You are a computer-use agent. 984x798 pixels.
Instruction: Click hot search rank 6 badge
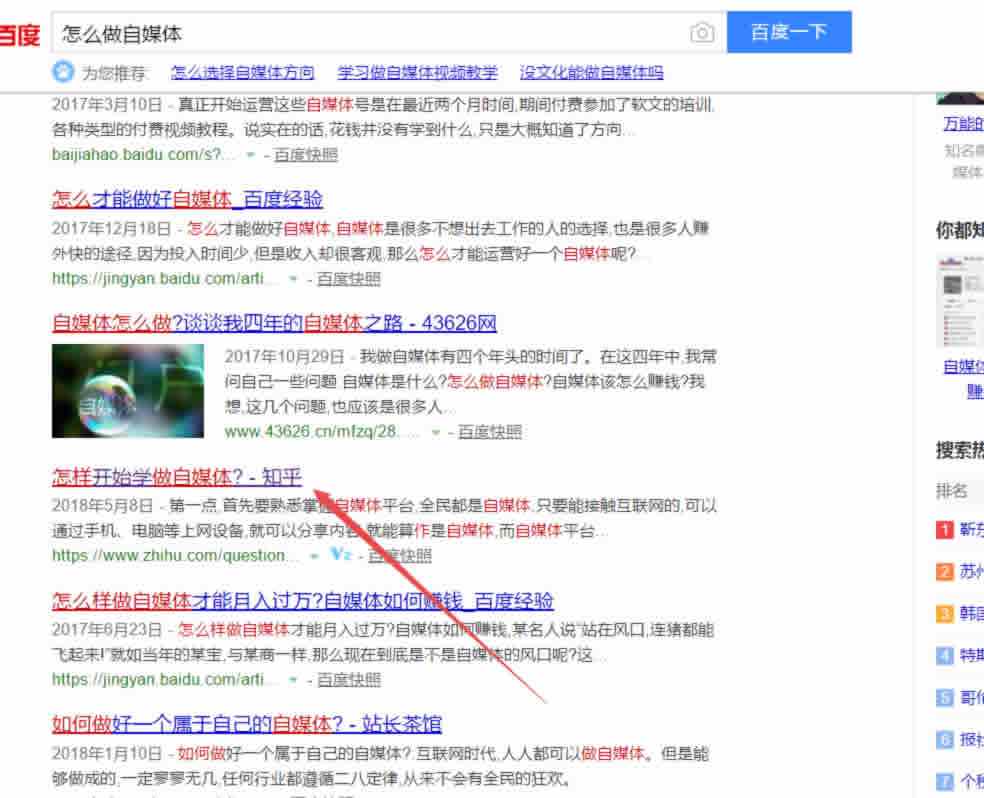tap(944, 740)
